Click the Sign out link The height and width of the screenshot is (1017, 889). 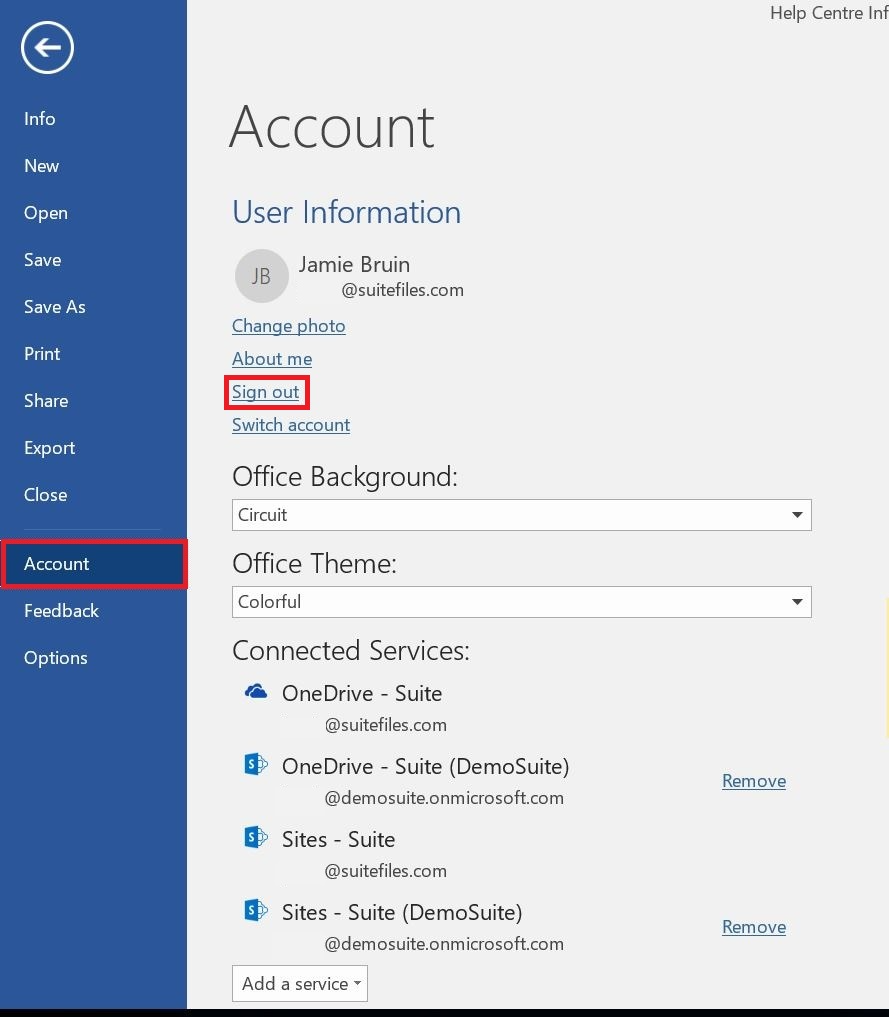[266, 392]
